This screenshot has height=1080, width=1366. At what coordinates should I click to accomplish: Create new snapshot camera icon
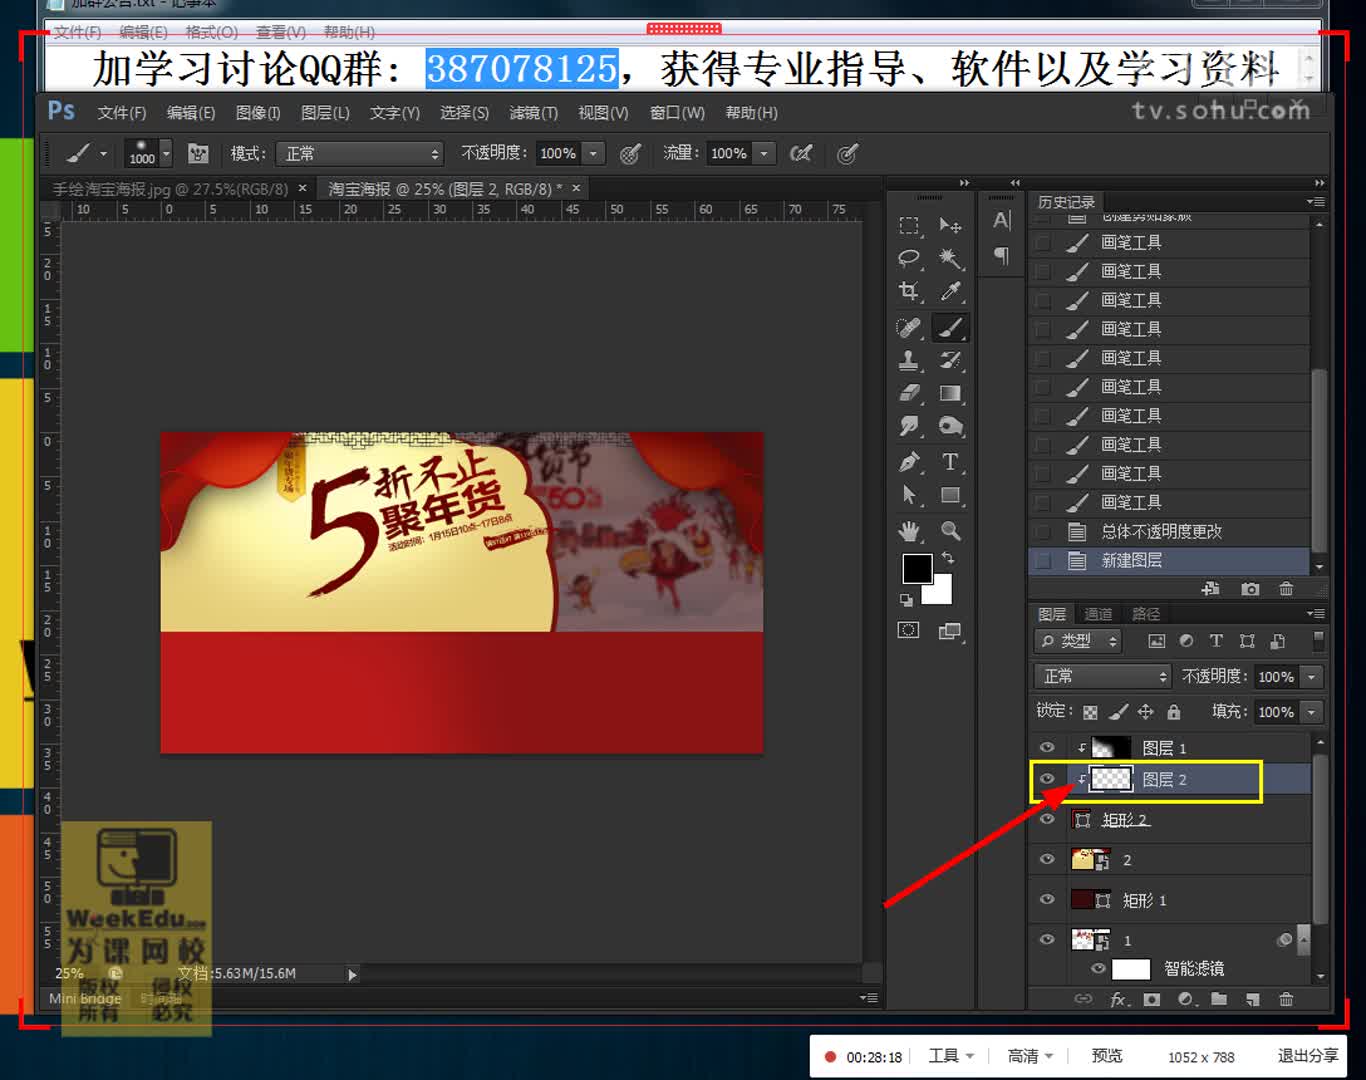(x=1250, y=589)
